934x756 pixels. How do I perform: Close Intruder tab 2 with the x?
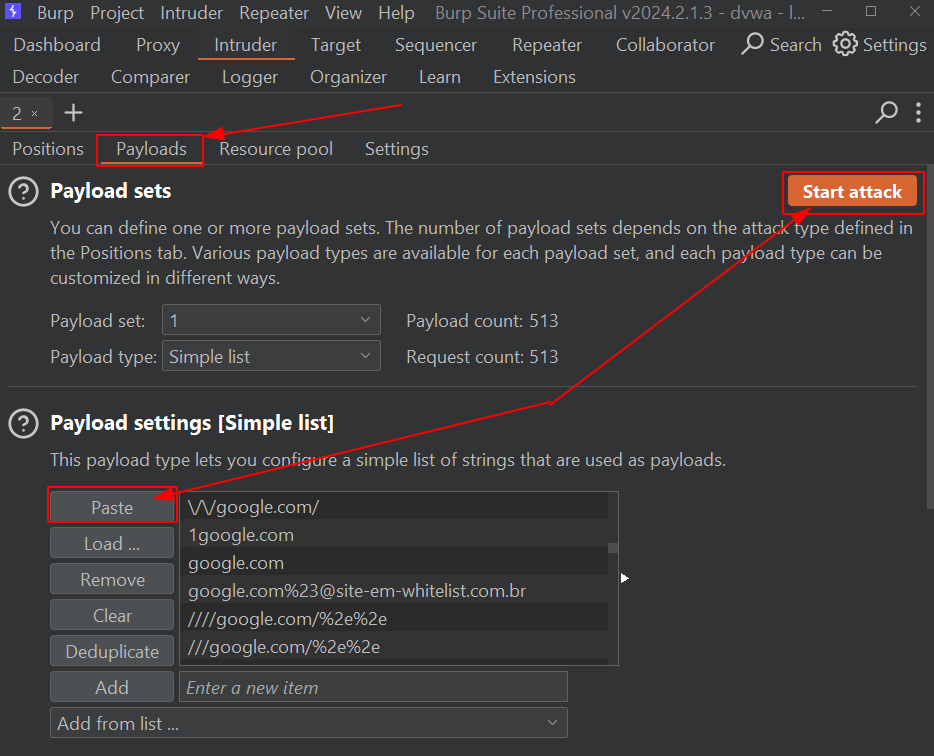tap(34, 114)
